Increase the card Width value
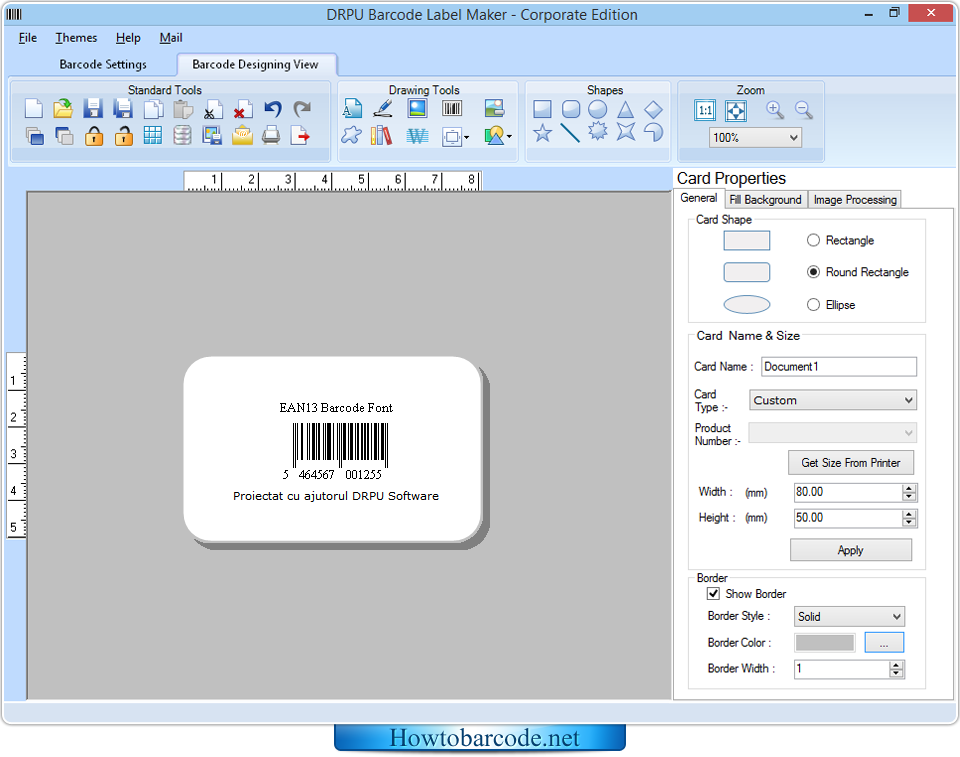Image resolution: width=960 pixels, height=757 pixels. [x=909, y=488]
